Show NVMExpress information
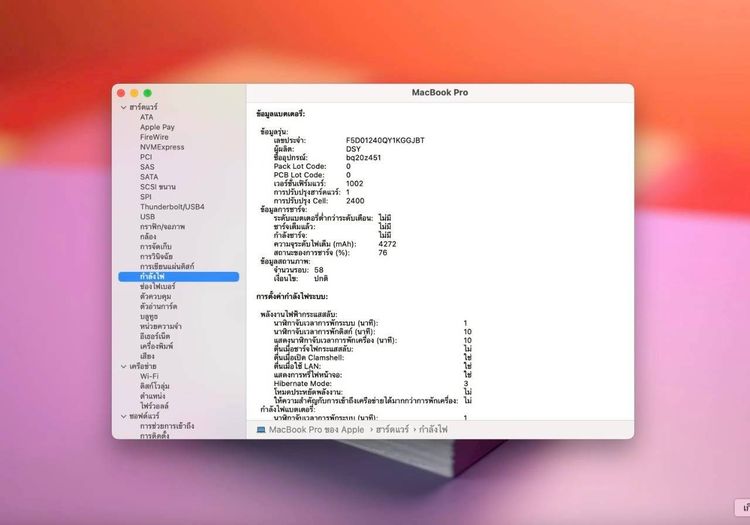The height and width of the screenshot is (525, 750). click(162, 147)
